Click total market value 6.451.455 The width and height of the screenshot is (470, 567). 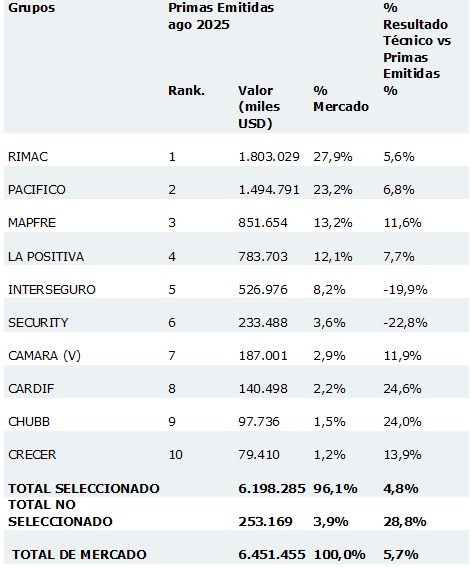272,554
